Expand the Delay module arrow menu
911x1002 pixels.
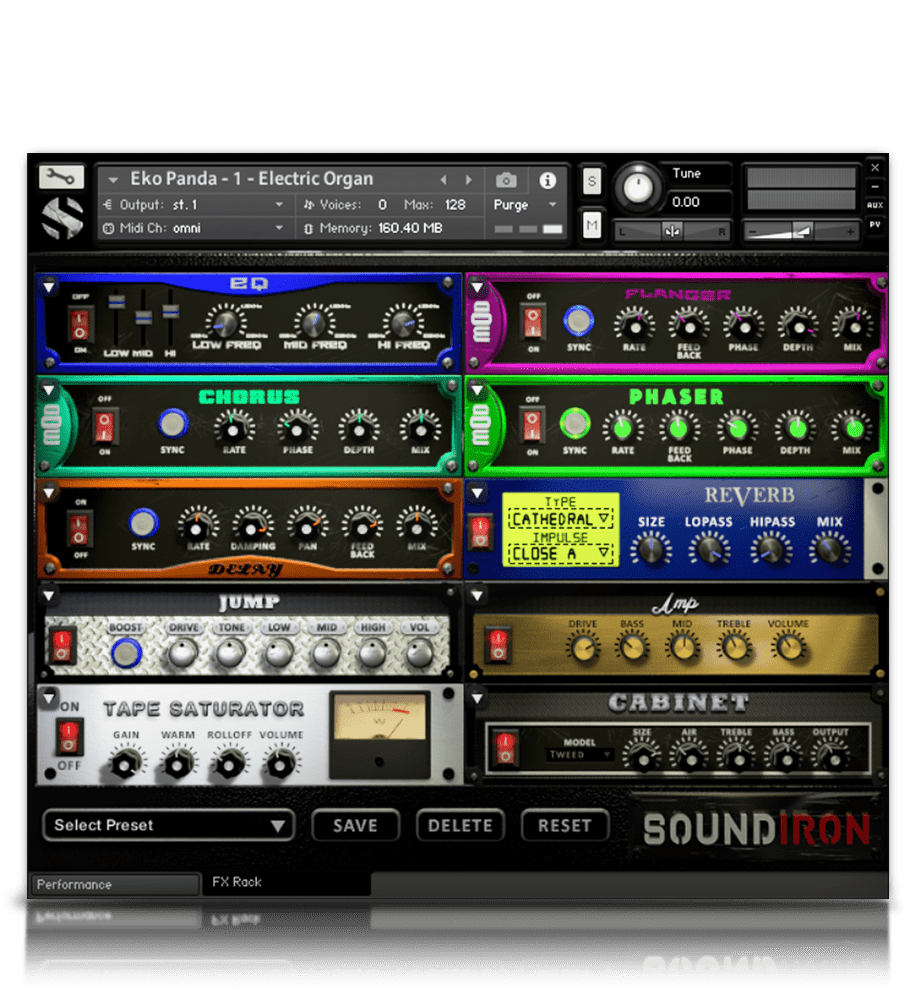click(49, 493)
